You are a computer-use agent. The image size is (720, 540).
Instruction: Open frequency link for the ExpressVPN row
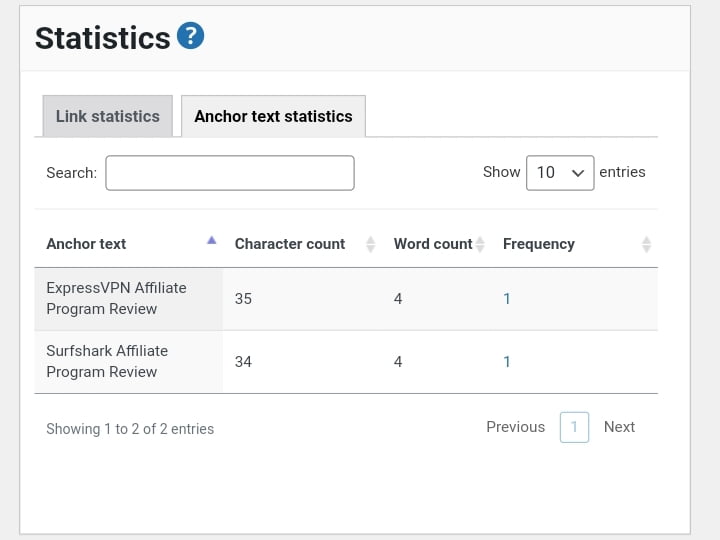(506, 299)
